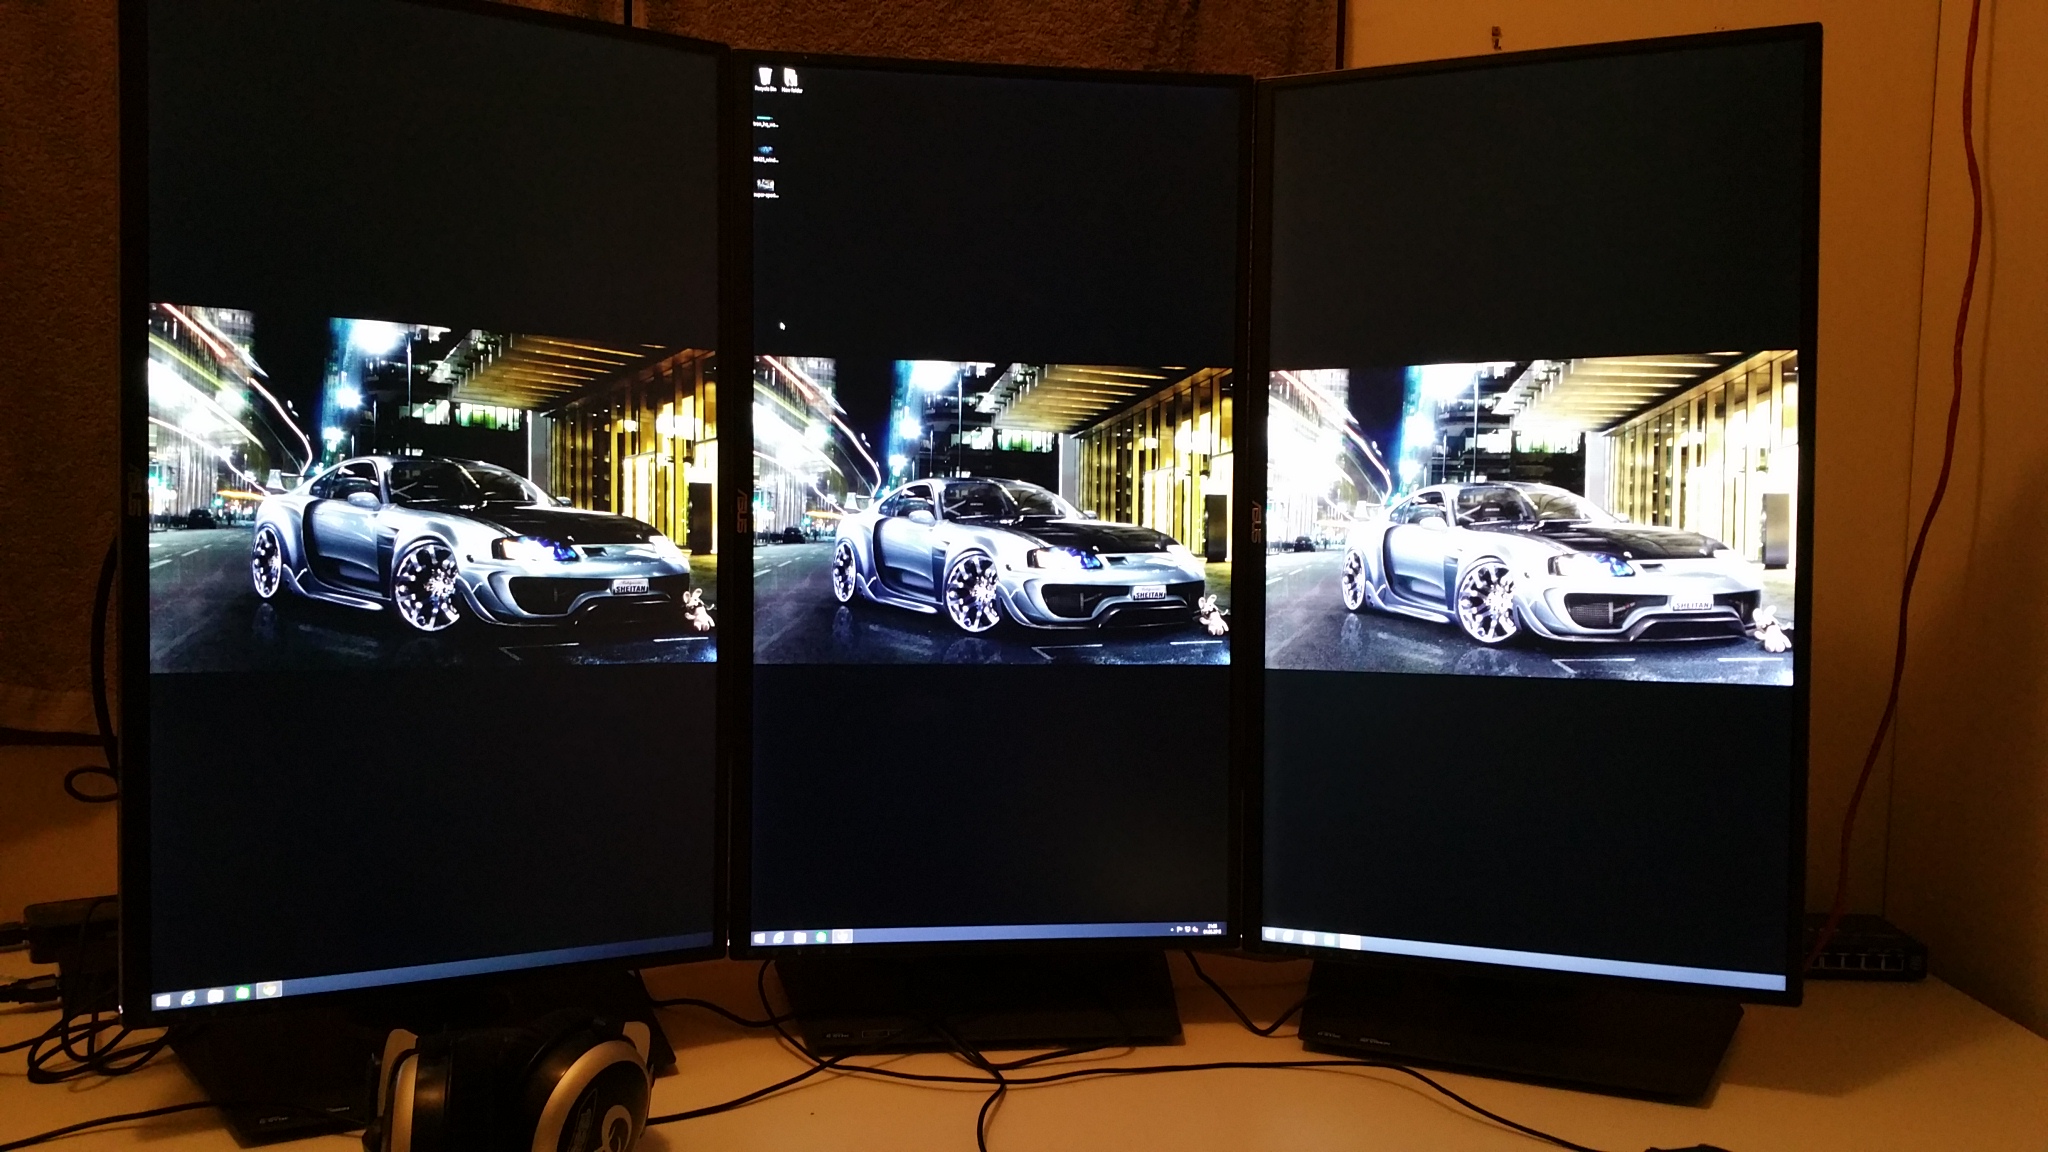Open Start button on left monitor taskbar
The width and height of the screenshot is (2048, 1152).
click(x=163, y=1000)
